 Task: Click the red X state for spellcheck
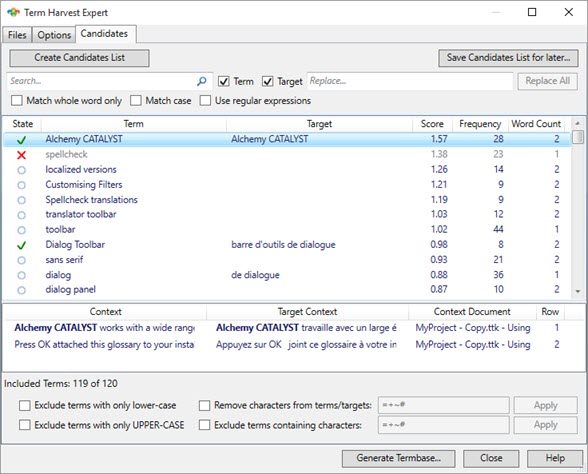[21, 154]
